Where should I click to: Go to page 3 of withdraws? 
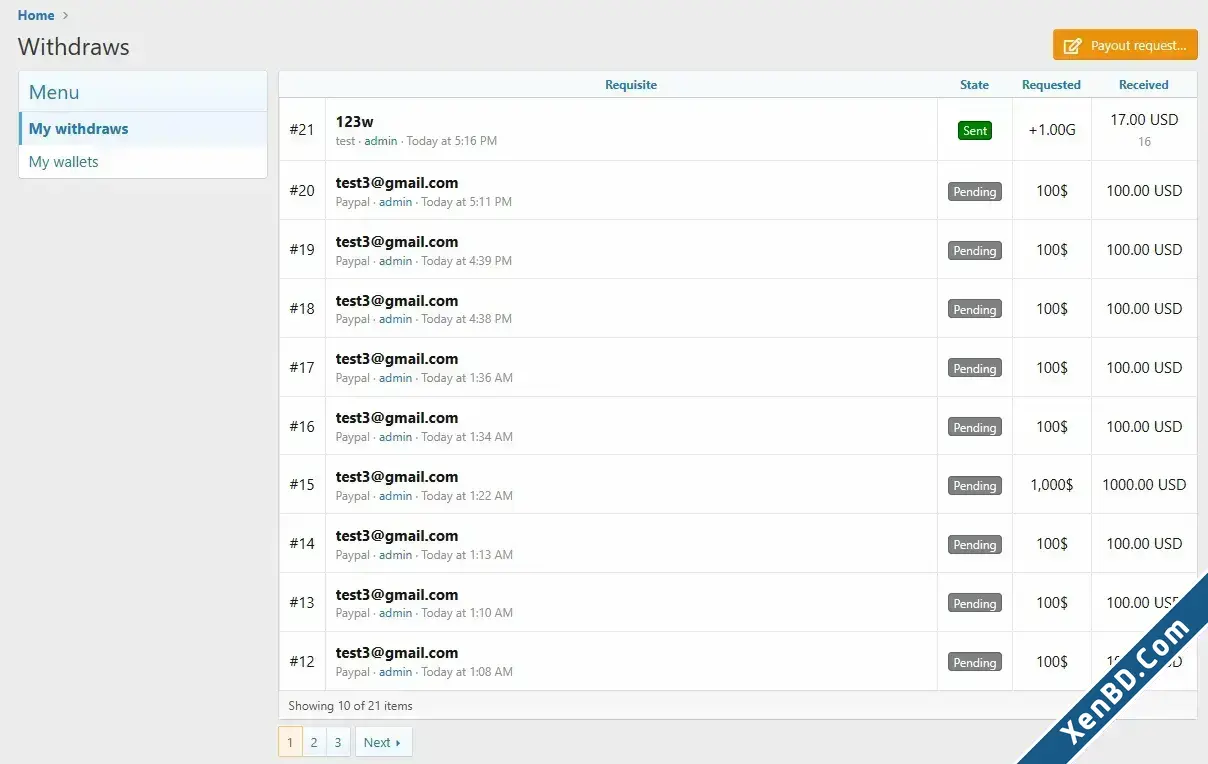click(338, 742)
